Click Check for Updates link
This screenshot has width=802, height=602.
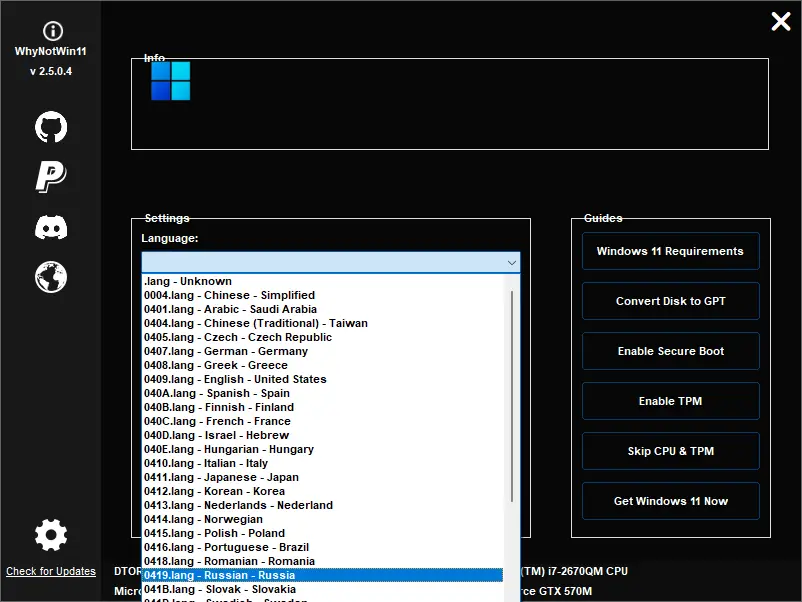[51, 571]
